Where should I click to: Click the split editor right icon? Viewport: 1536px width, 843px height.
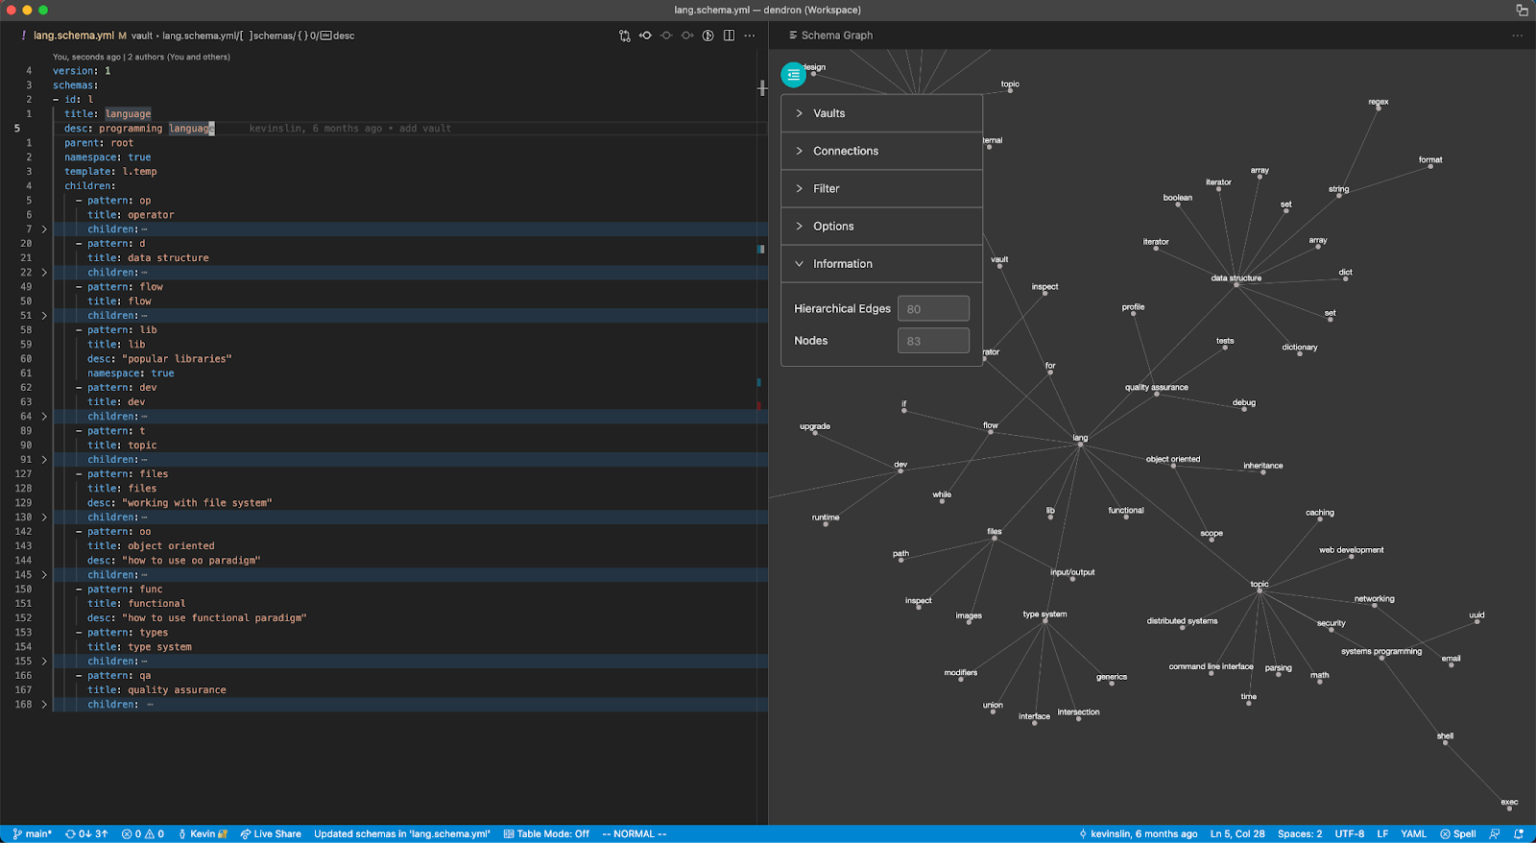click(x=729, y=36)
